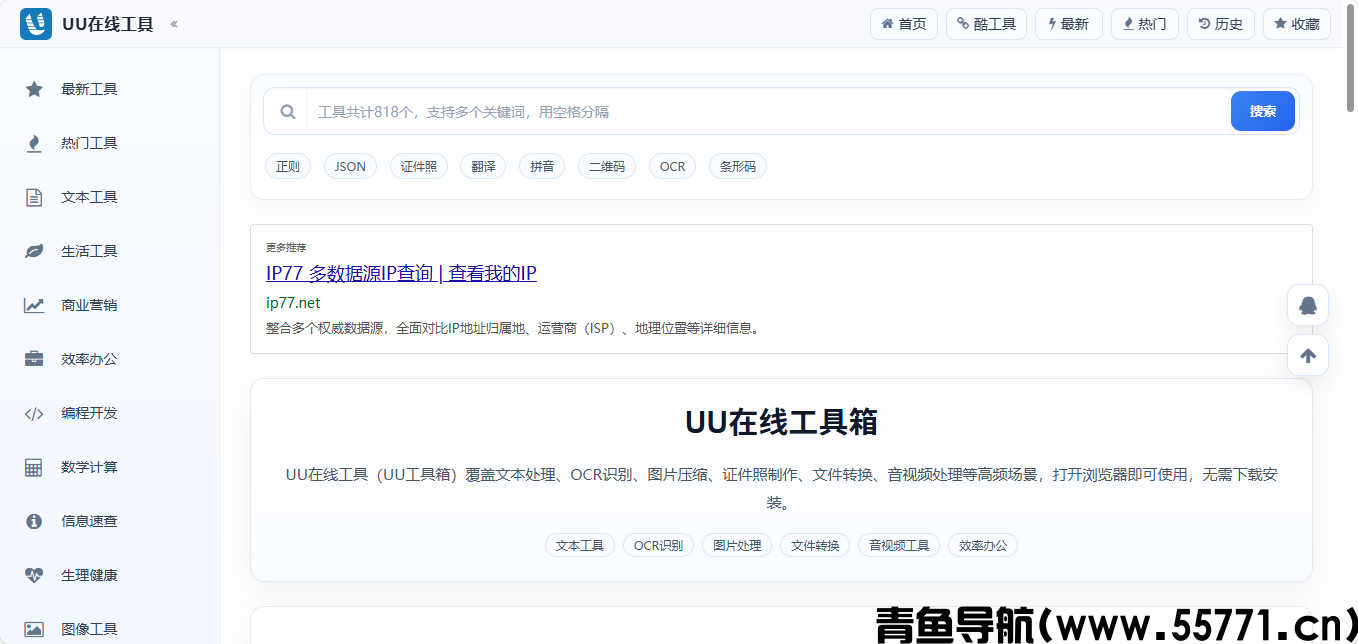Viewport: 1358px width, 644px height.
Task: Select the 效率办公 tag under UU在线工具箱
Action: pos(983,545)
